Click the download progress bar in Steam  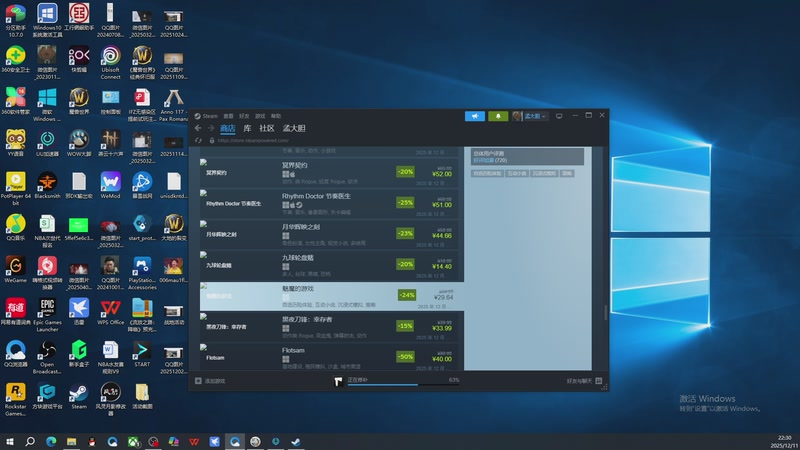[x=403, y=384]
